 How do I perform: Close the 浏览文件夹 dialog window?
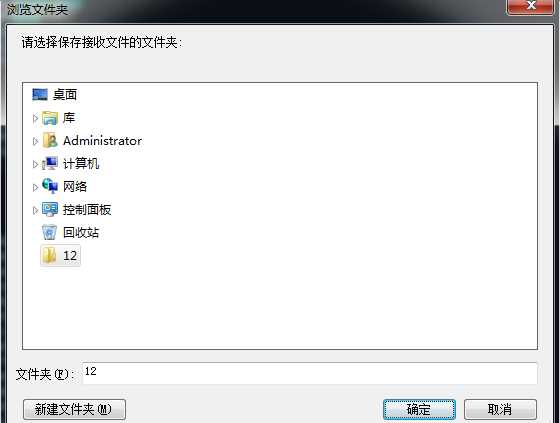click(531, 6)
